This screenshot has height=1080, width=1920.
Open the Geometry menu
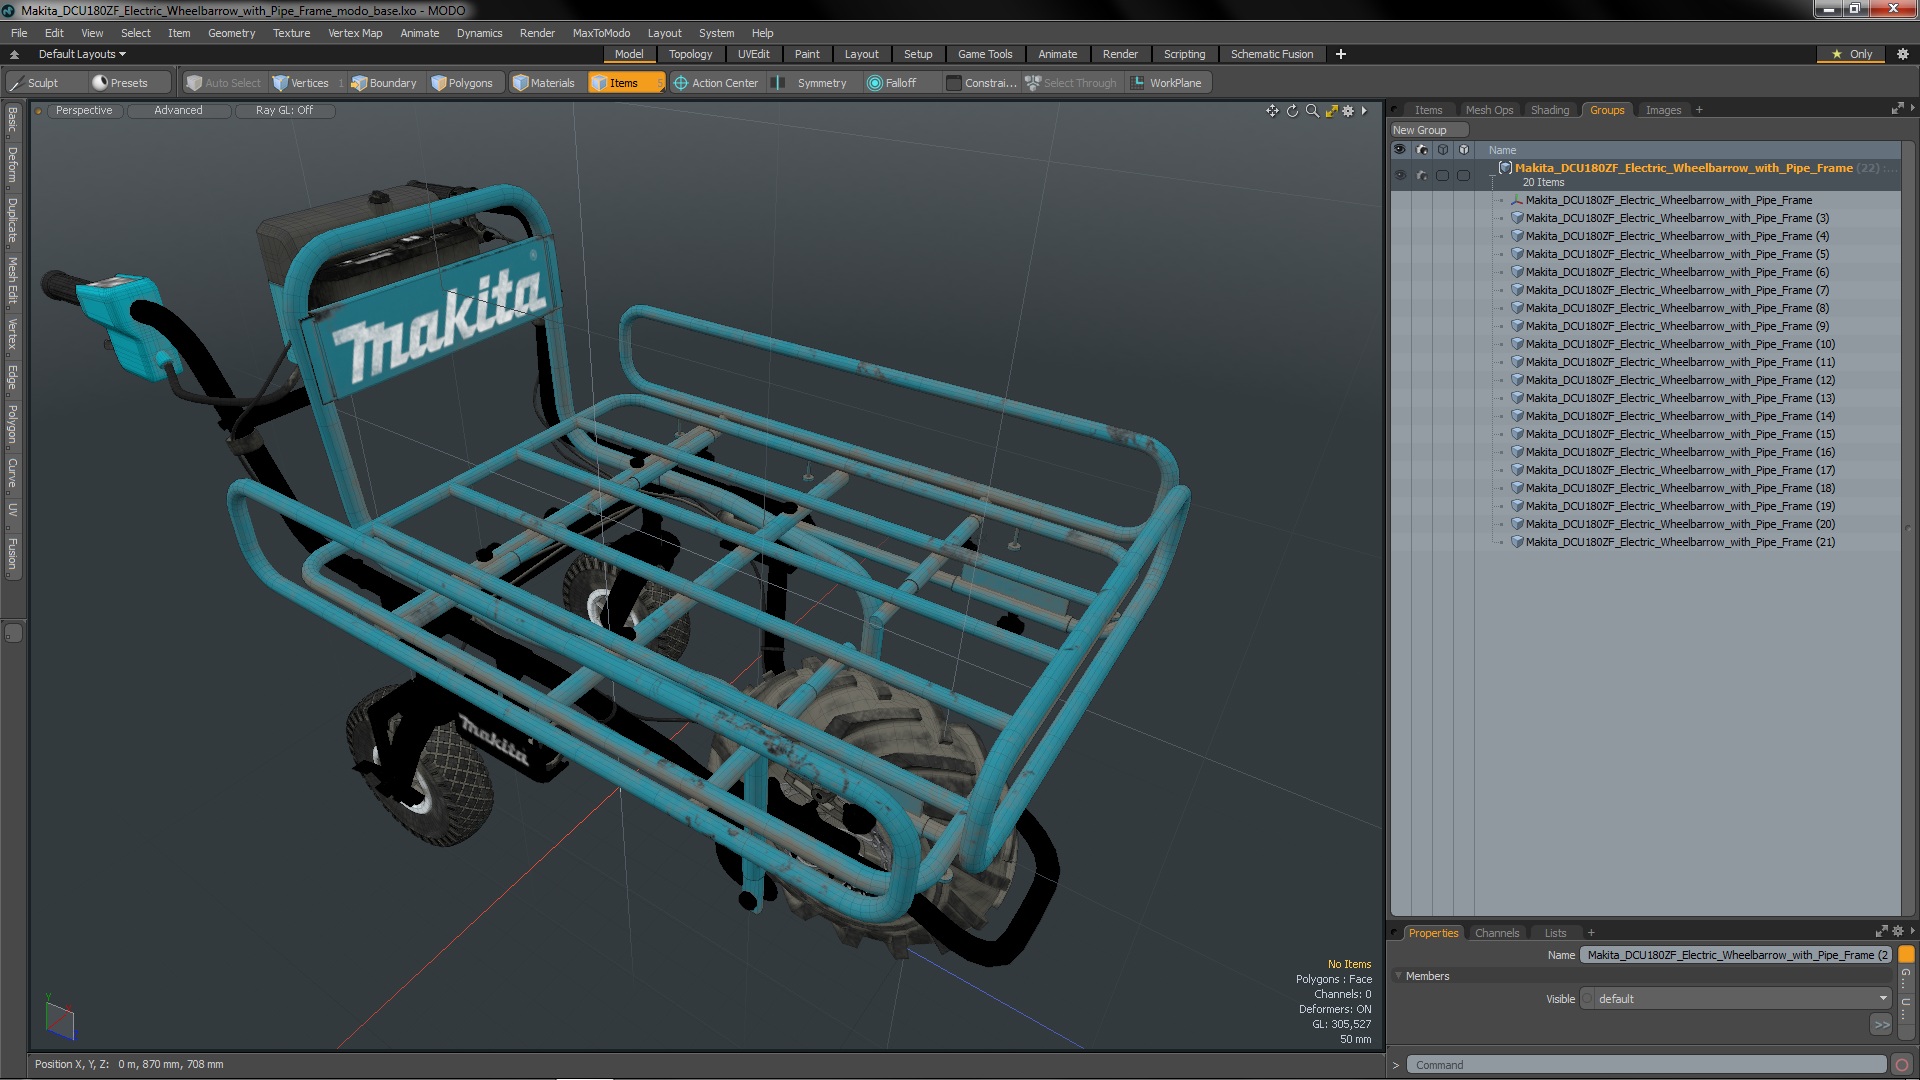pyautogui.click(x=231, y=33)
